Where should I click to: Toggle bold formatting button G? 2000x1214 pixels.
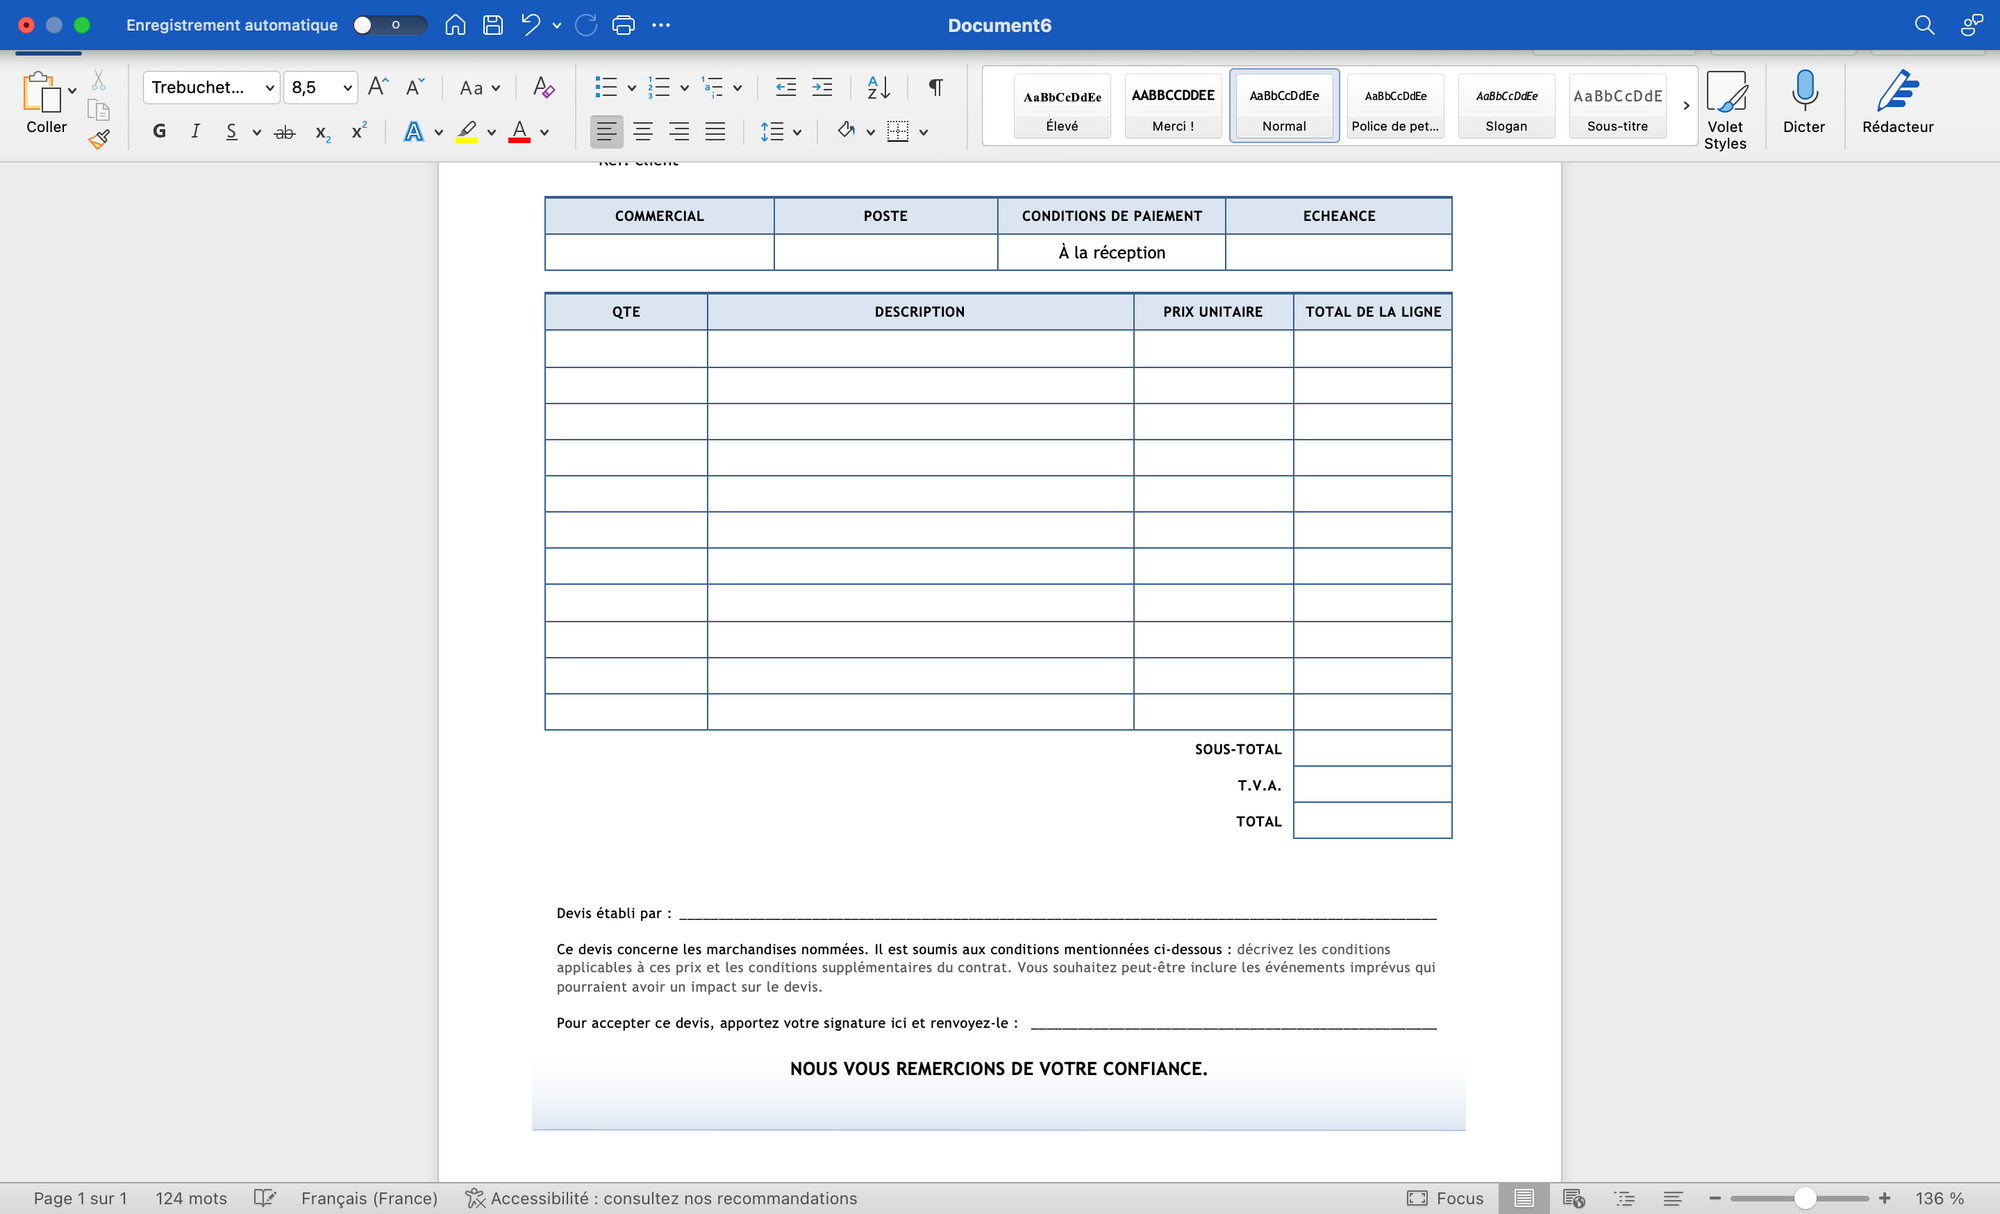[159, 131]
